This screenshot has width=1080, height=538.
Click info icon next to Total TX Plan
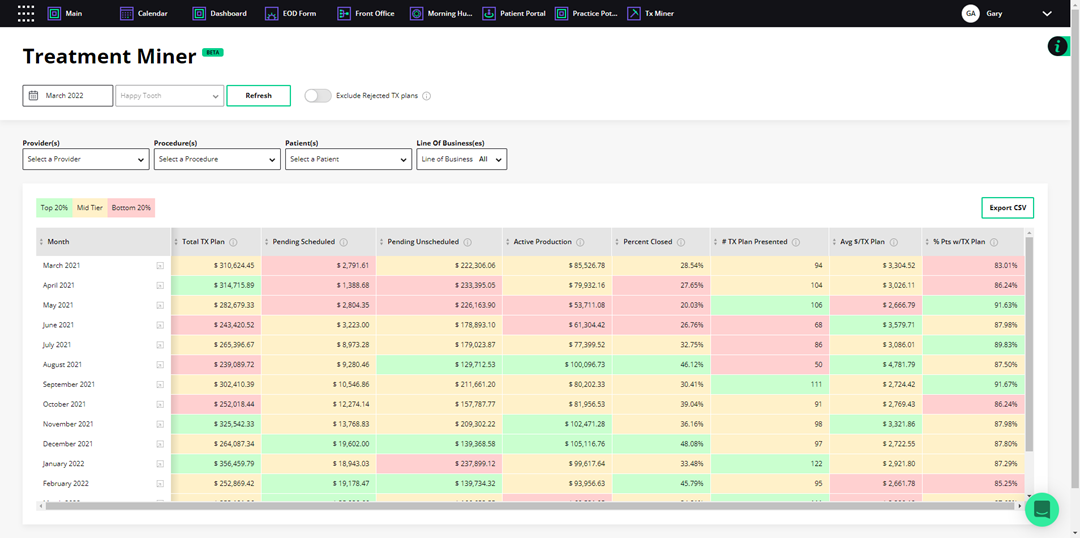click(x=233, y=242)
